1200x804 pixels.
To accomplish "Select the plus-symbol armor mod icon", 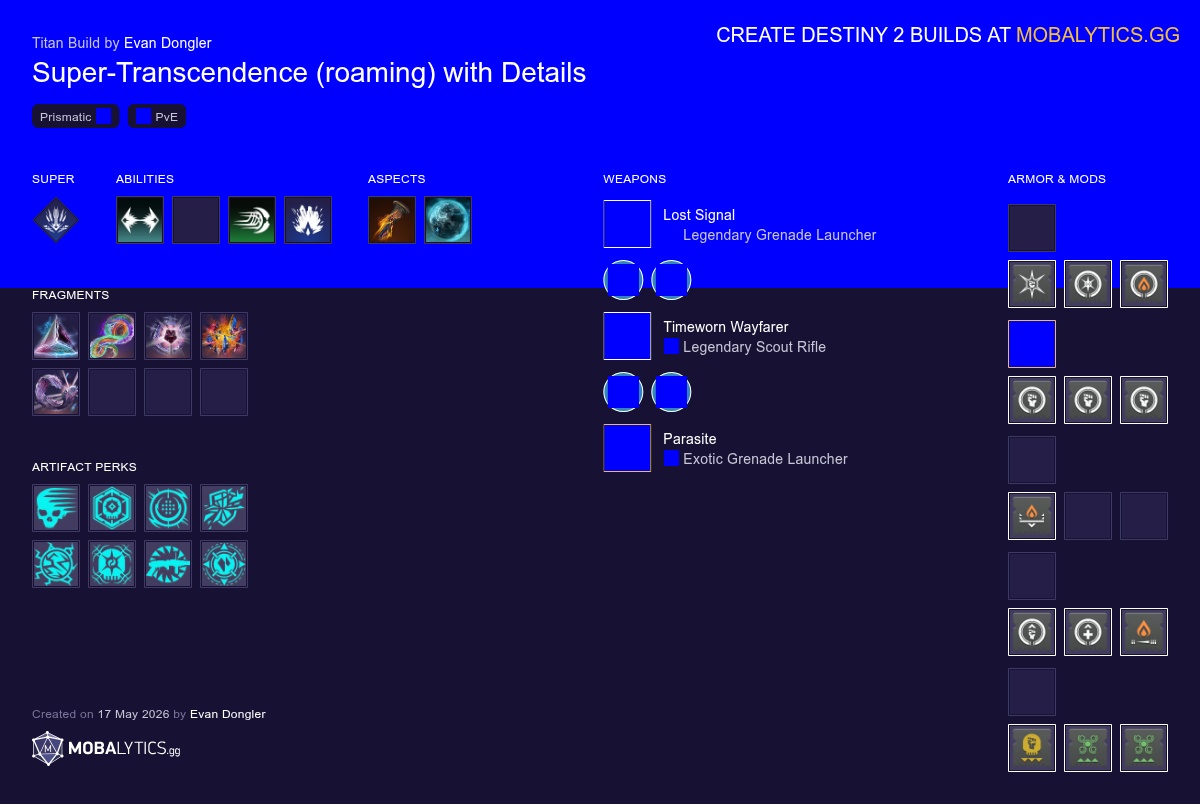I will pos(1088,632).
